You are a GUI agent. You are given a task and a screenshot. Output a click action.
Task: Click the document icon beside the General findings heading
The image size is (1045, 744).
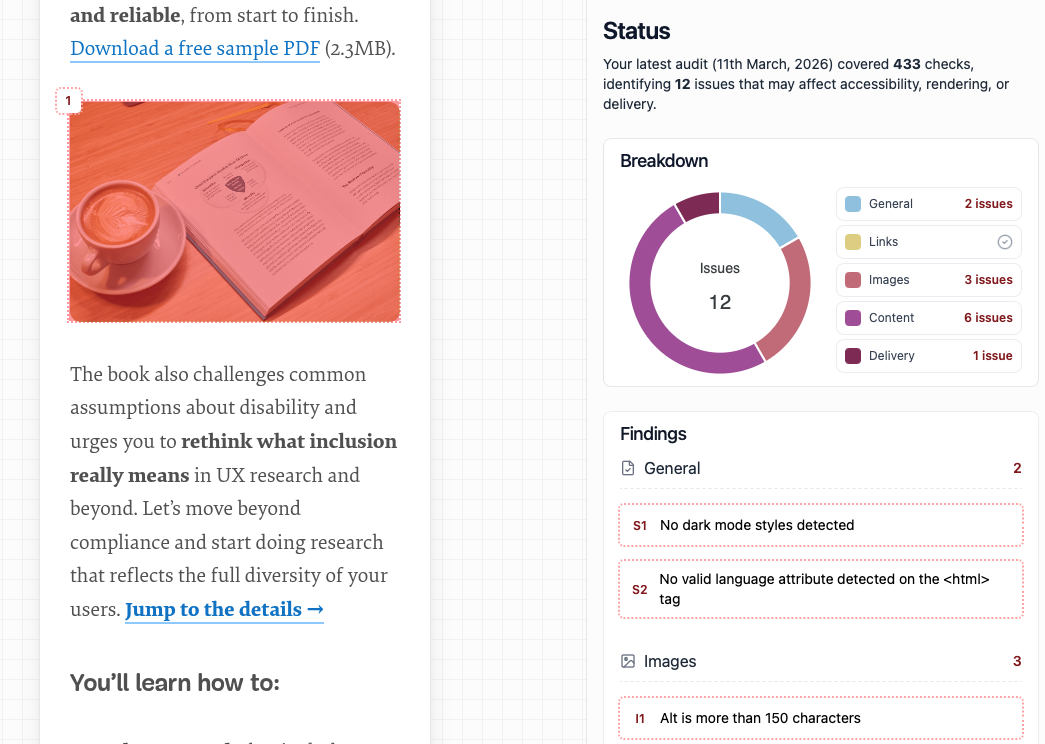(x=628, y=467)
